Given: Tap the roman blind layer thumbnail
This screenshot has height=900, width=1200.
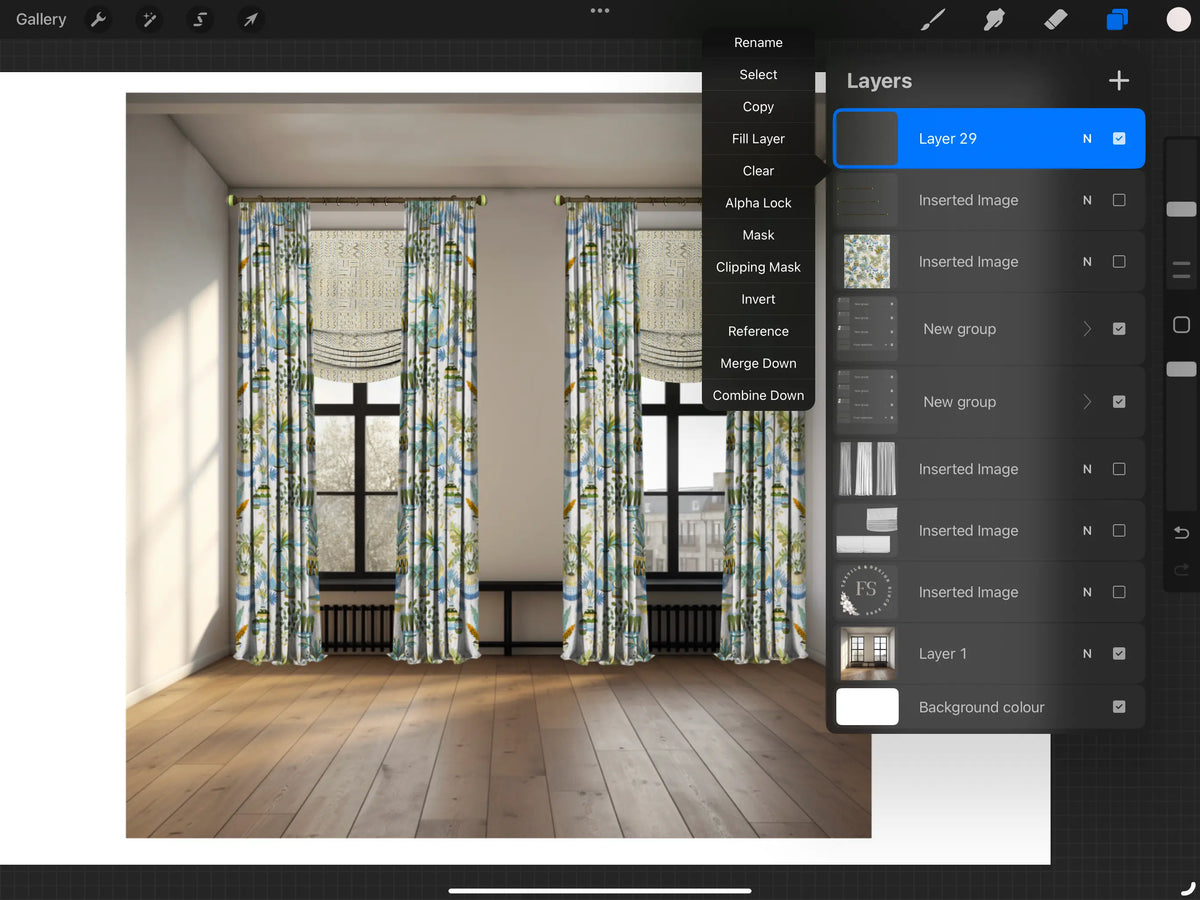Looking at the screenshot, I should [x=867, y=531].
